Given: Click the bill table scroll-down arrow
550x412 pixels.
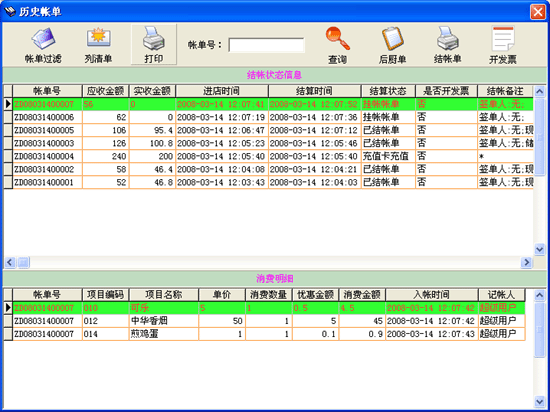Looking at the screenshot, I should point(539,249).
